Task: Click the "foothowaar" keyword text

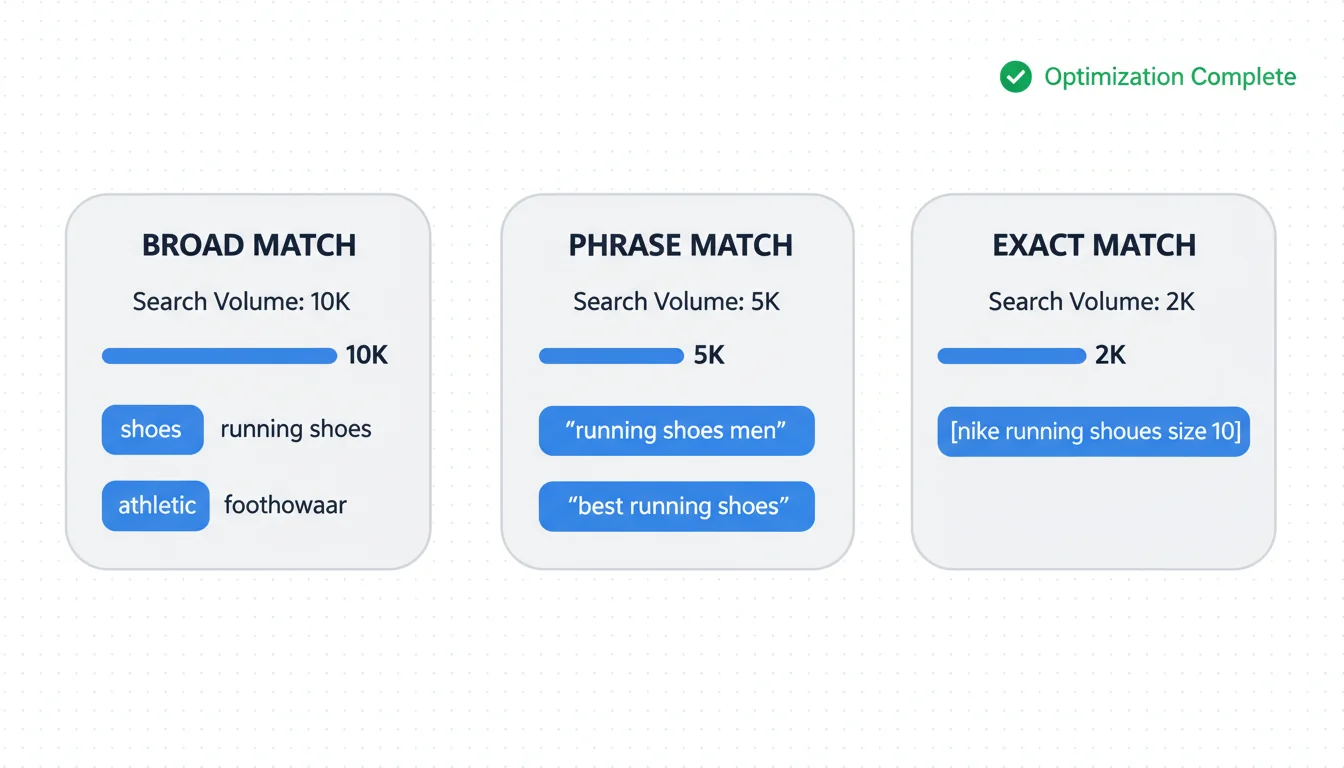Action: pyautogui.click(x=285, y=506)
